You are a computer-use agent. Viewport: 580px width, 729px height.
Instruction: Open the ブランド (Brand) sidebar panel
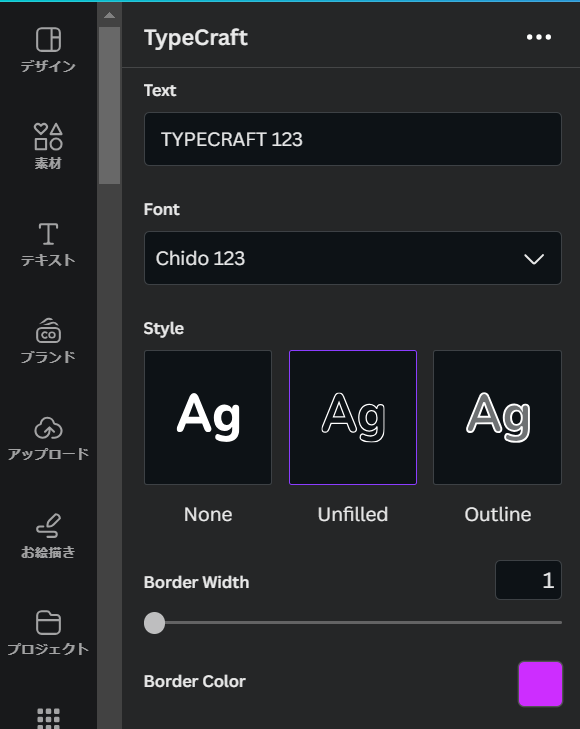[x=48, y=341]
